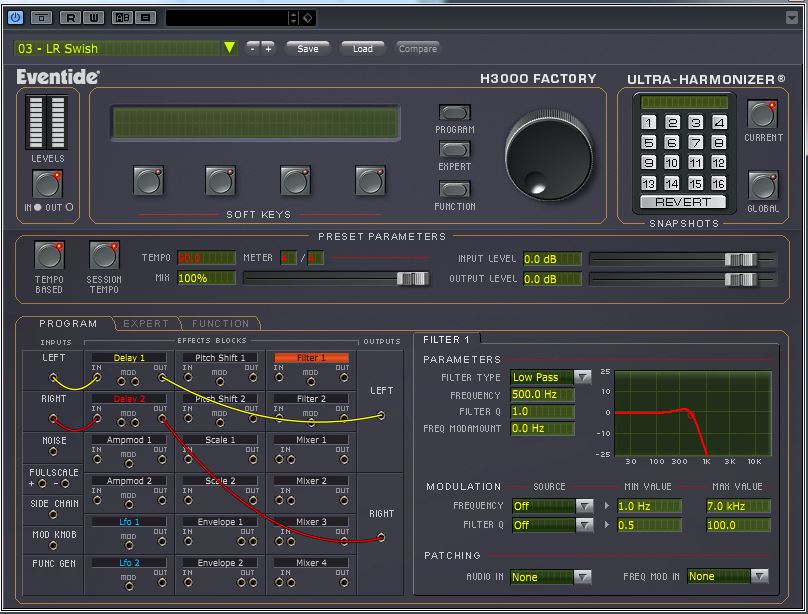Click the Read automation R icon
This screenshot has width=808, height=614.
[x=69, y=17]
